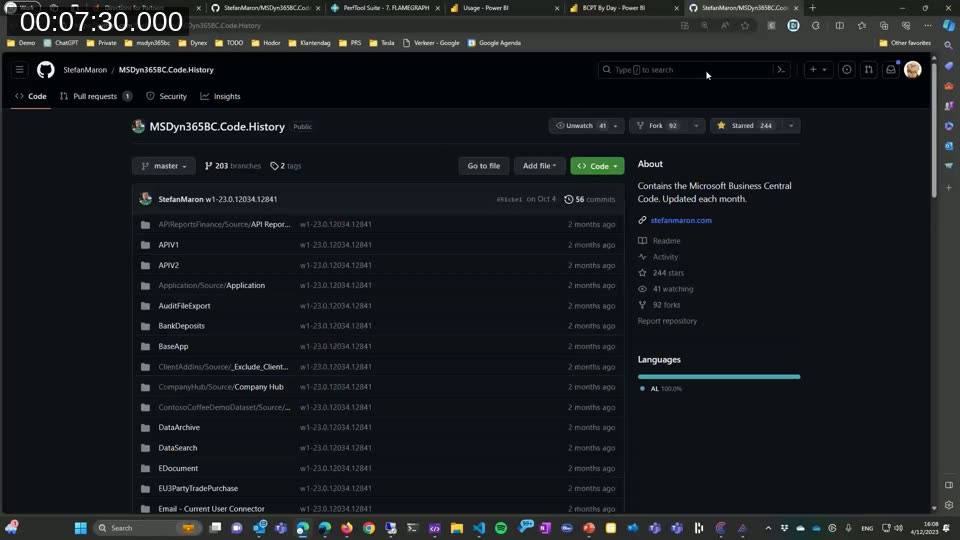Expand the green Code dropdown
Viewport: 960px width, 540px height.
pyautogui.click(x=598, y=166)
